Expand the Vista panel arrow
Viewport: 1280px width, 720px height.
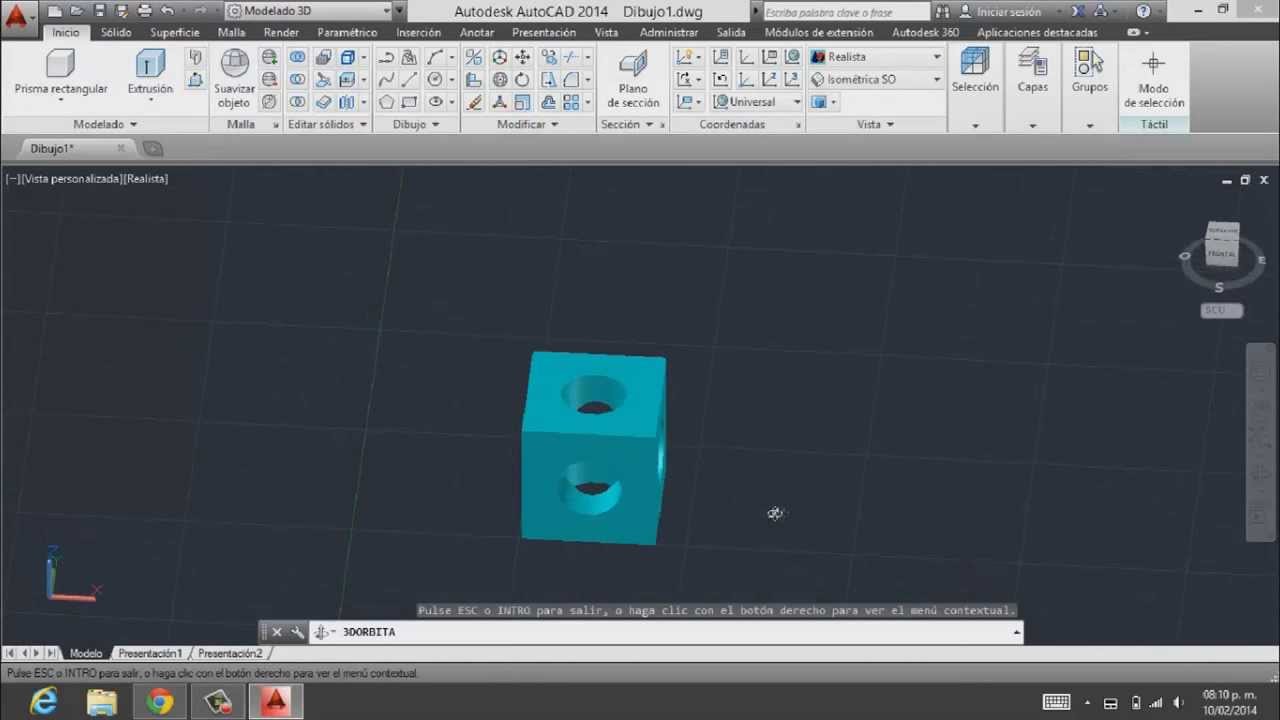(890, 125)
